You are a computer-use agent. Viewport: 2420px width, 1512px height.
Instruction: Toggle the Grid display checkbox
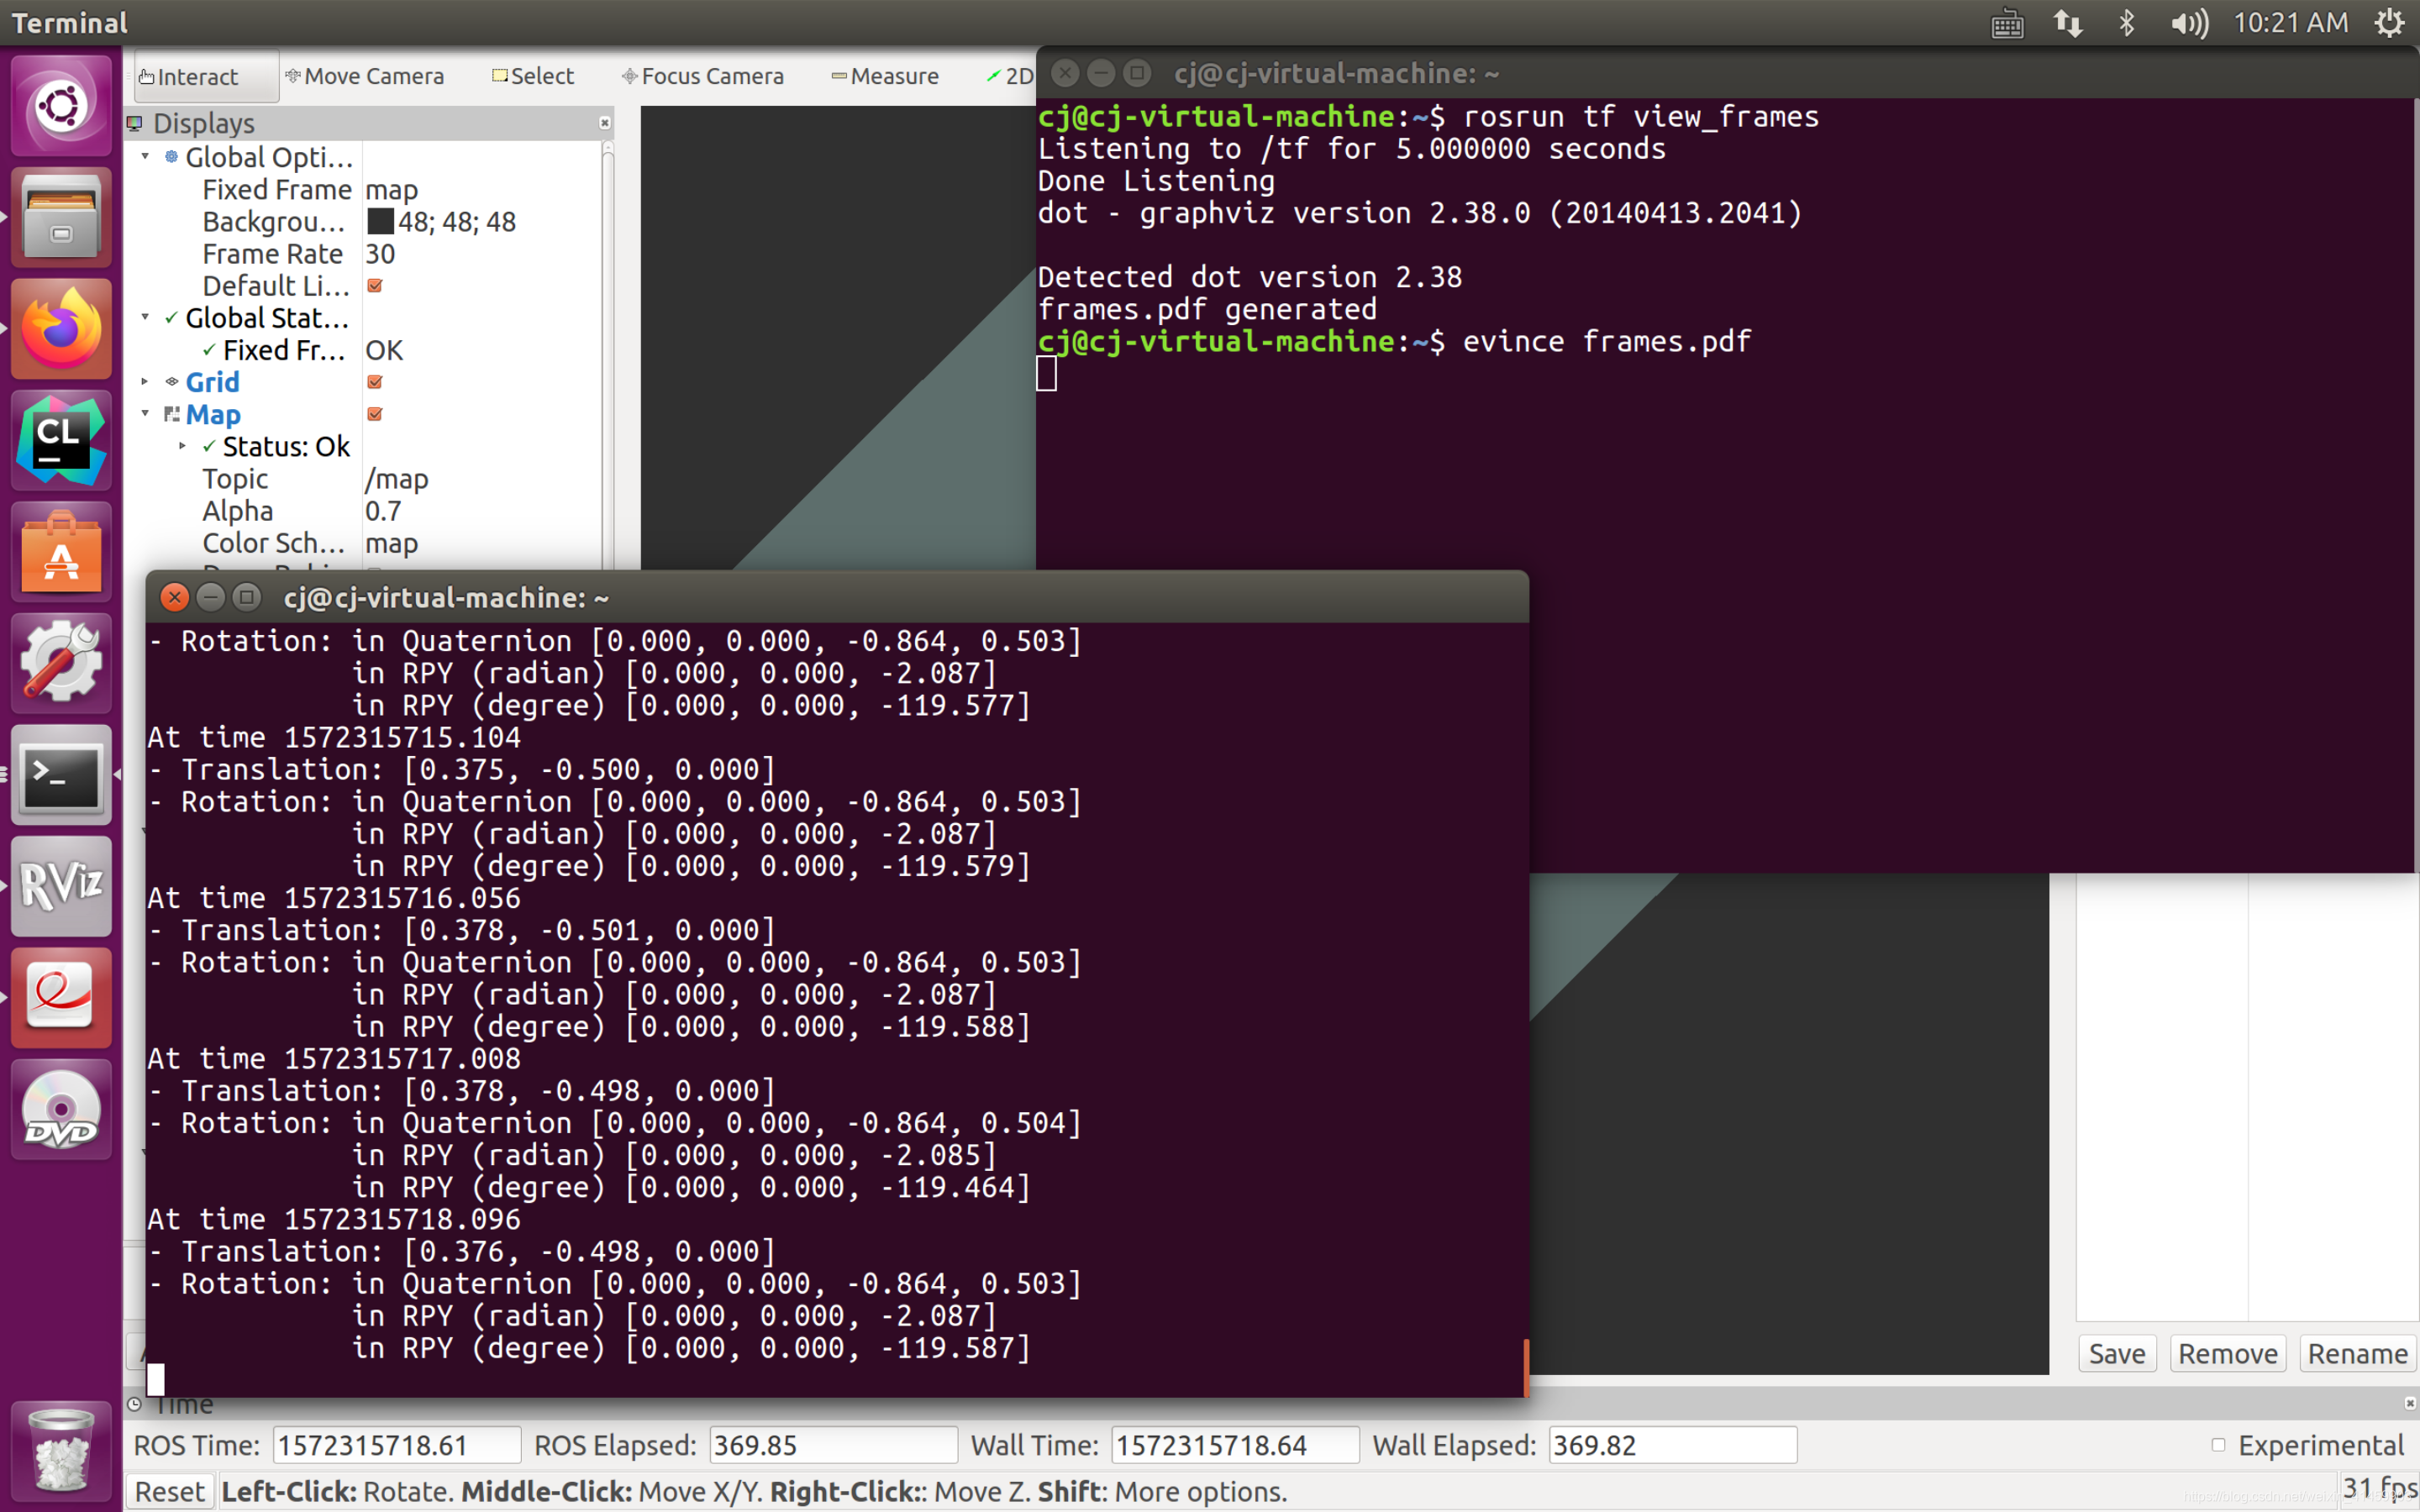[x=375, y=382]
